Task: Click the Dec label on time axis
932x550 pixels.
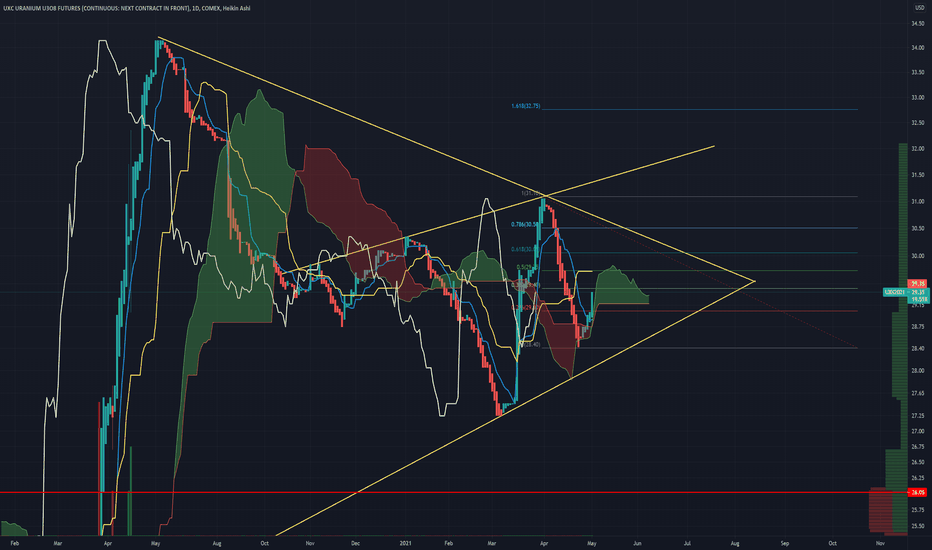Action: (355, 543)
